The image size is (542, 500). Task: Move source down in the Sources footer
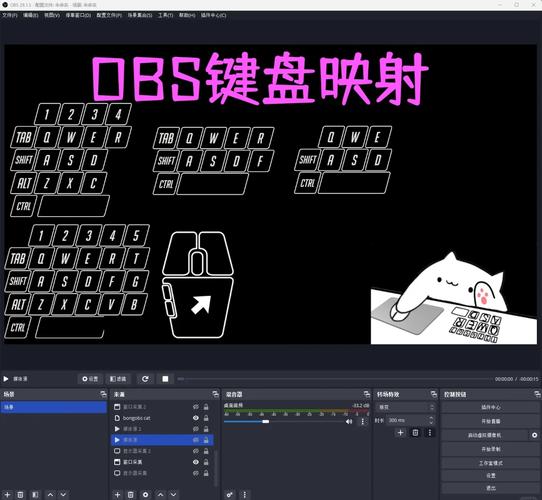coord(174,495)
